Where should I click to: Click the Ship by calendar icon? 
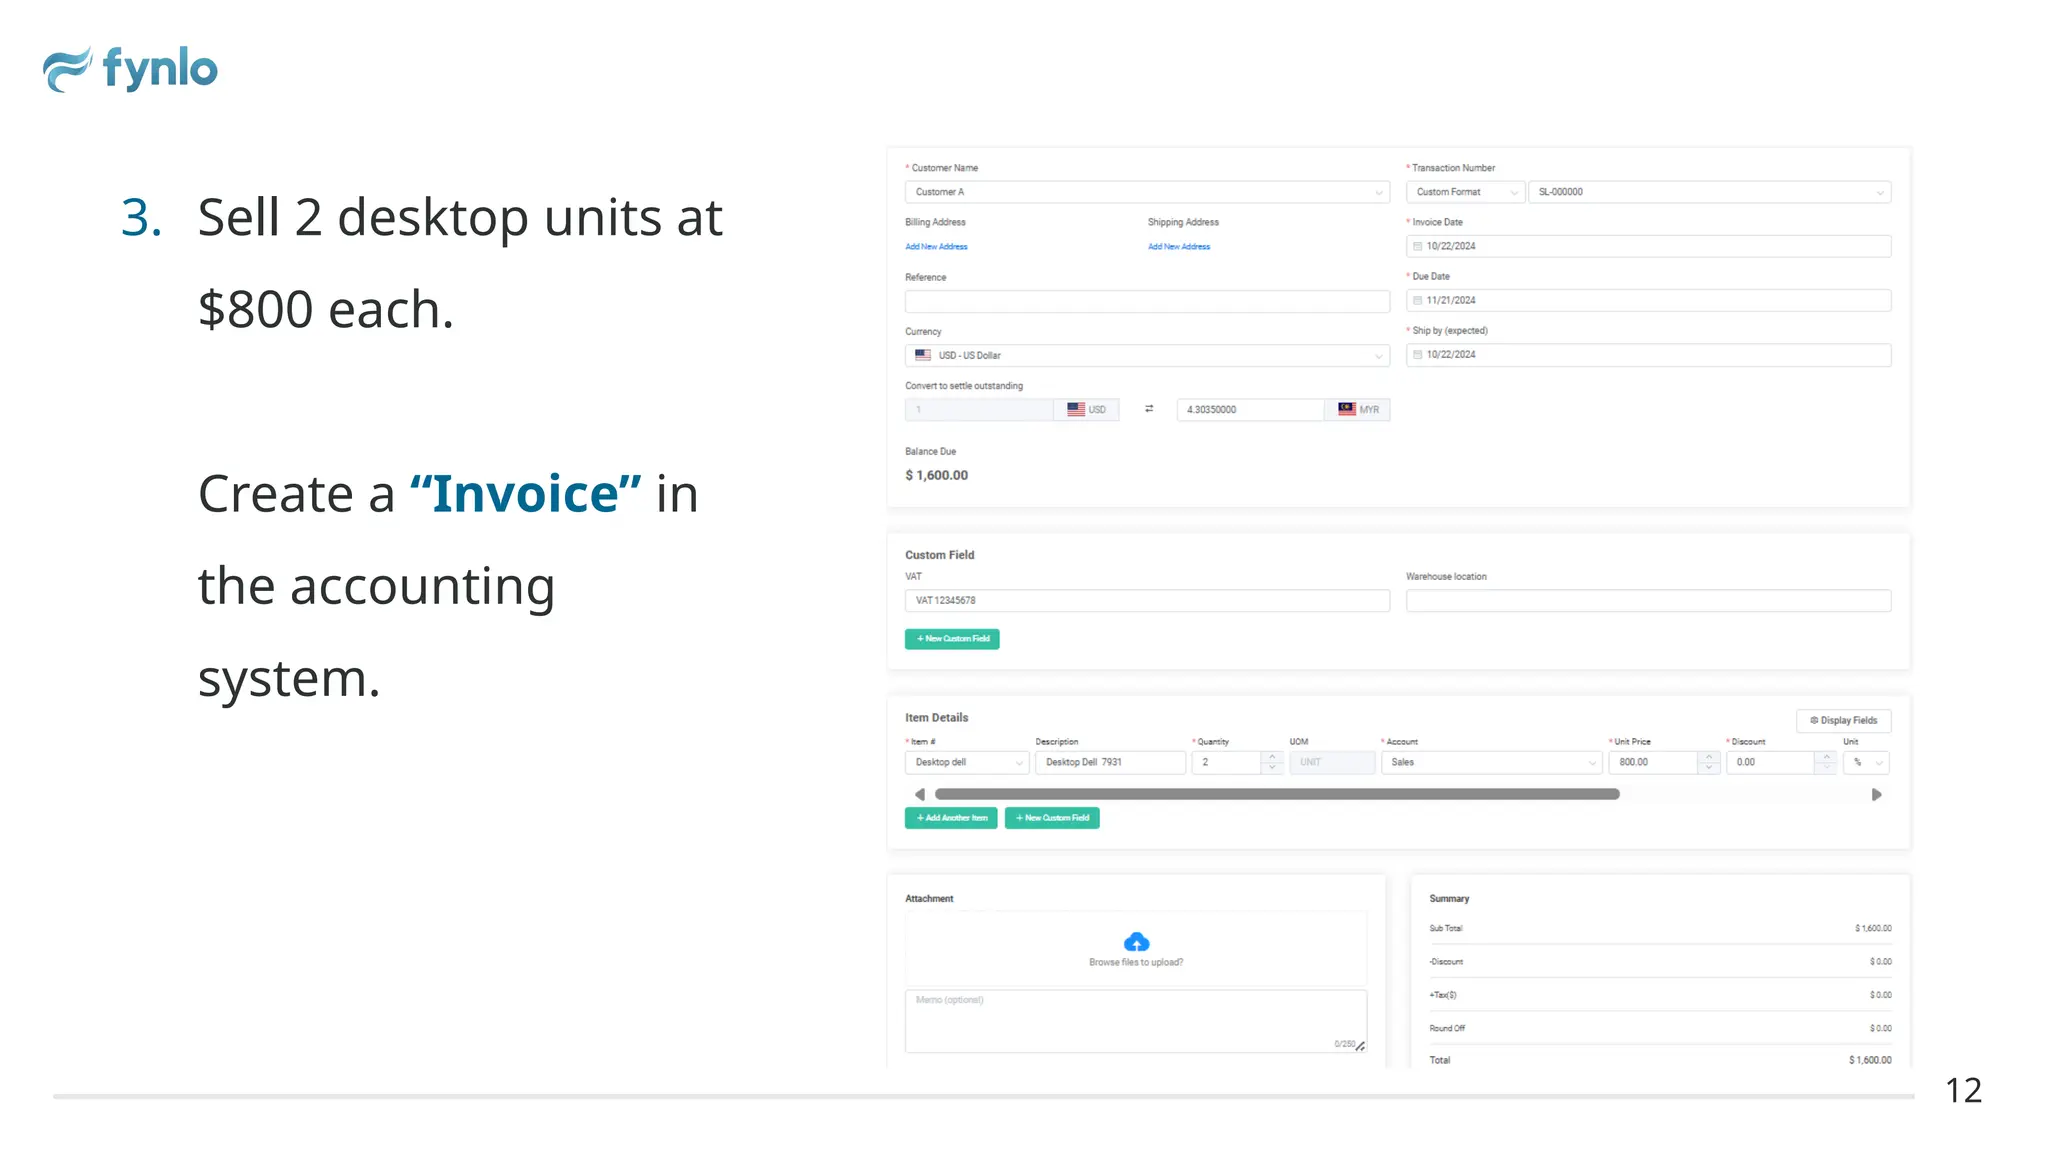click(1417, 355)
